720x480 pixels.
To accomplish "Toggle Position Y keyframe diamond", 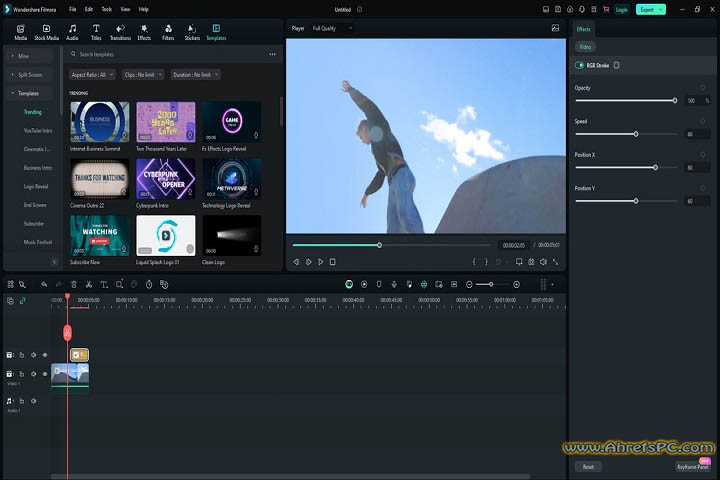I will click(x=703, y=188).
